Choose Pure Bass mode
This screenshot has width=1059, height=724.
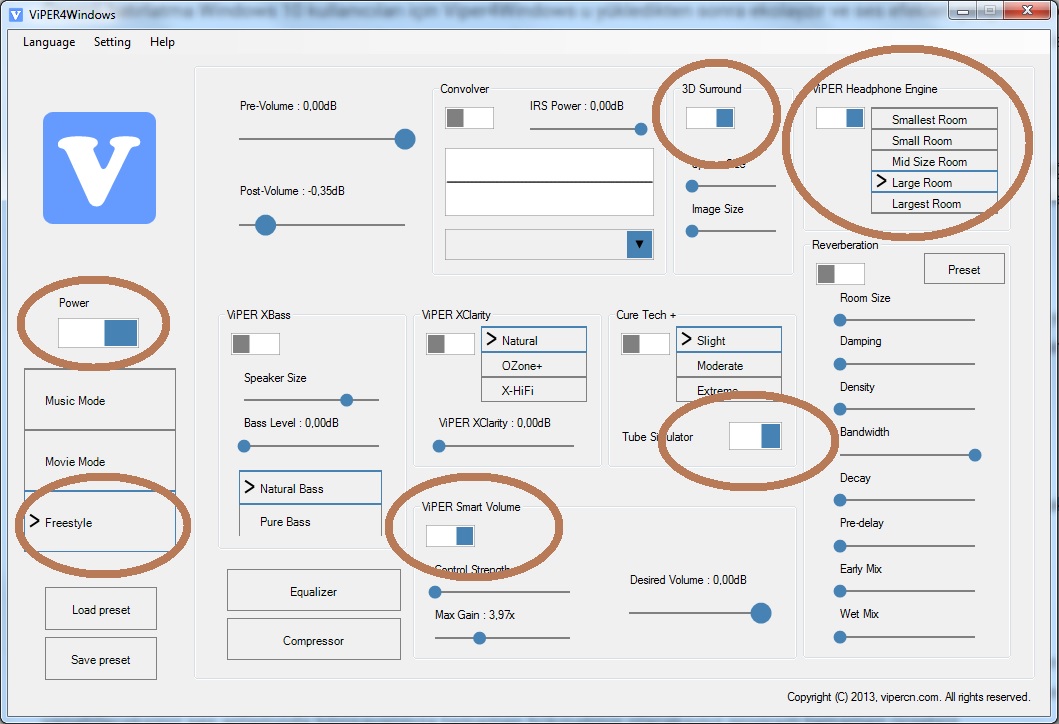(x=311, y=521)
